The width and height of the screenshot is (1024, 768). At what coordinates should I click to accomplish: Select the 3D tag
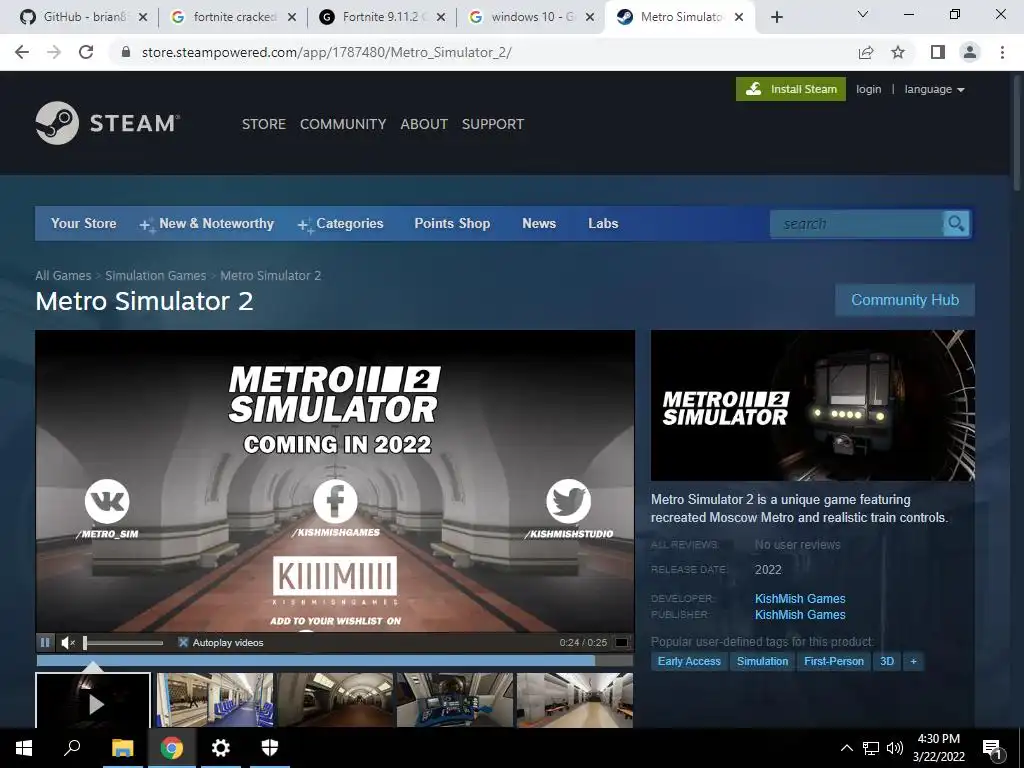pos(887,662)
